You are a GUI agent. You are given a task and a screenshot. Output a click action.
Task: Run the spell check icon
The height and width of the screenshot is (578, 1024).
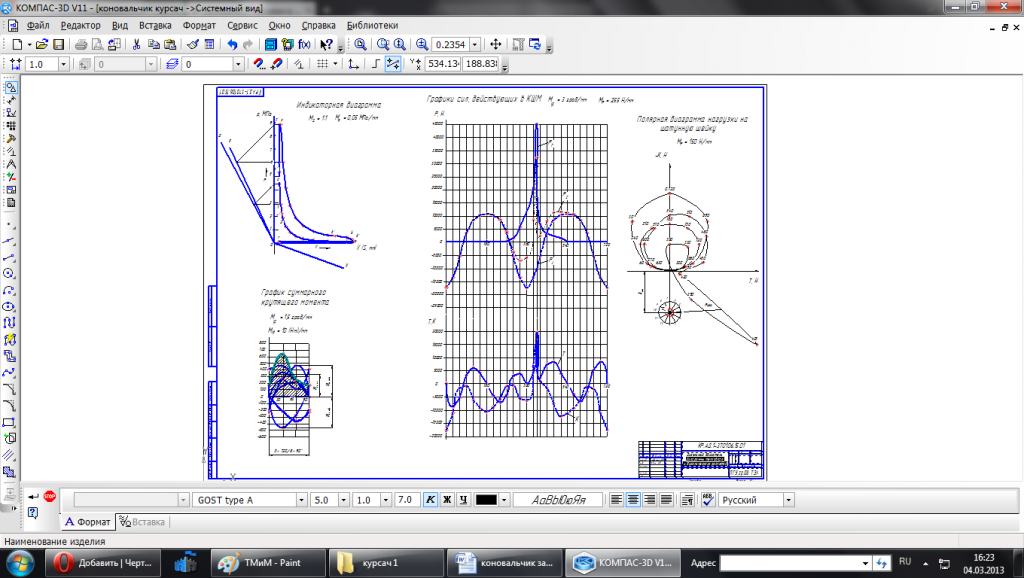pos(708,500)
